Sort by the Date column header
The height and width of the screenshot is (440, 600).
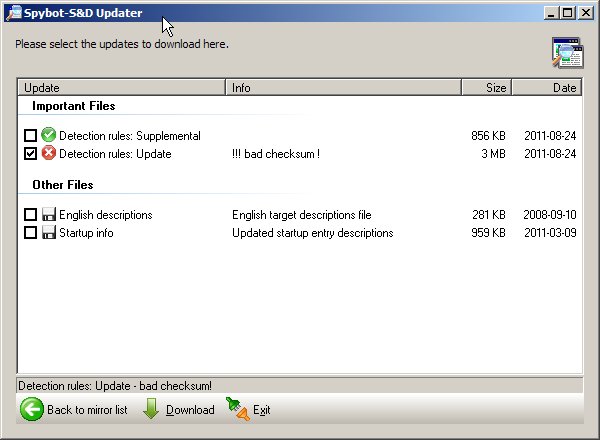(x=546, y=88)
